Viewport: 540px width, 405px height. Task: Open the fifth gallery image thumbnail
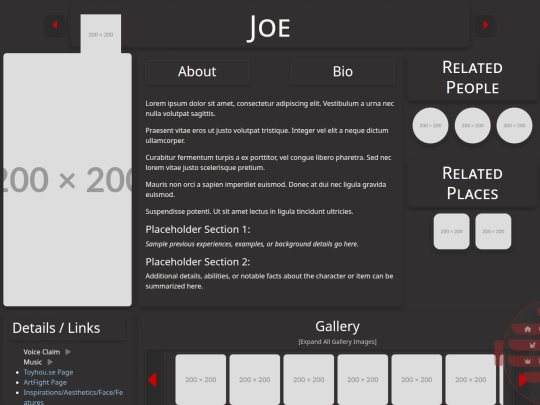(417, 380)
